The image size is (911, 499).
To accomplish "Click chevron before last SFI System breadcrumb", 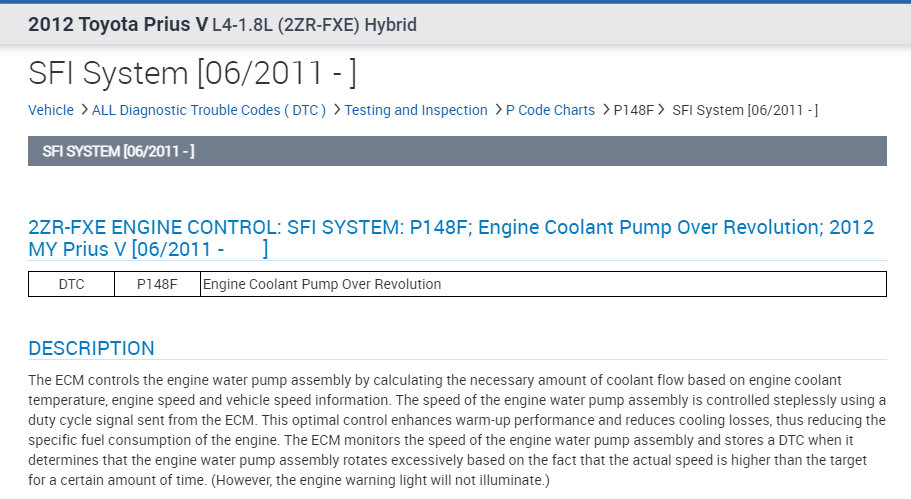I will (663, 110).
